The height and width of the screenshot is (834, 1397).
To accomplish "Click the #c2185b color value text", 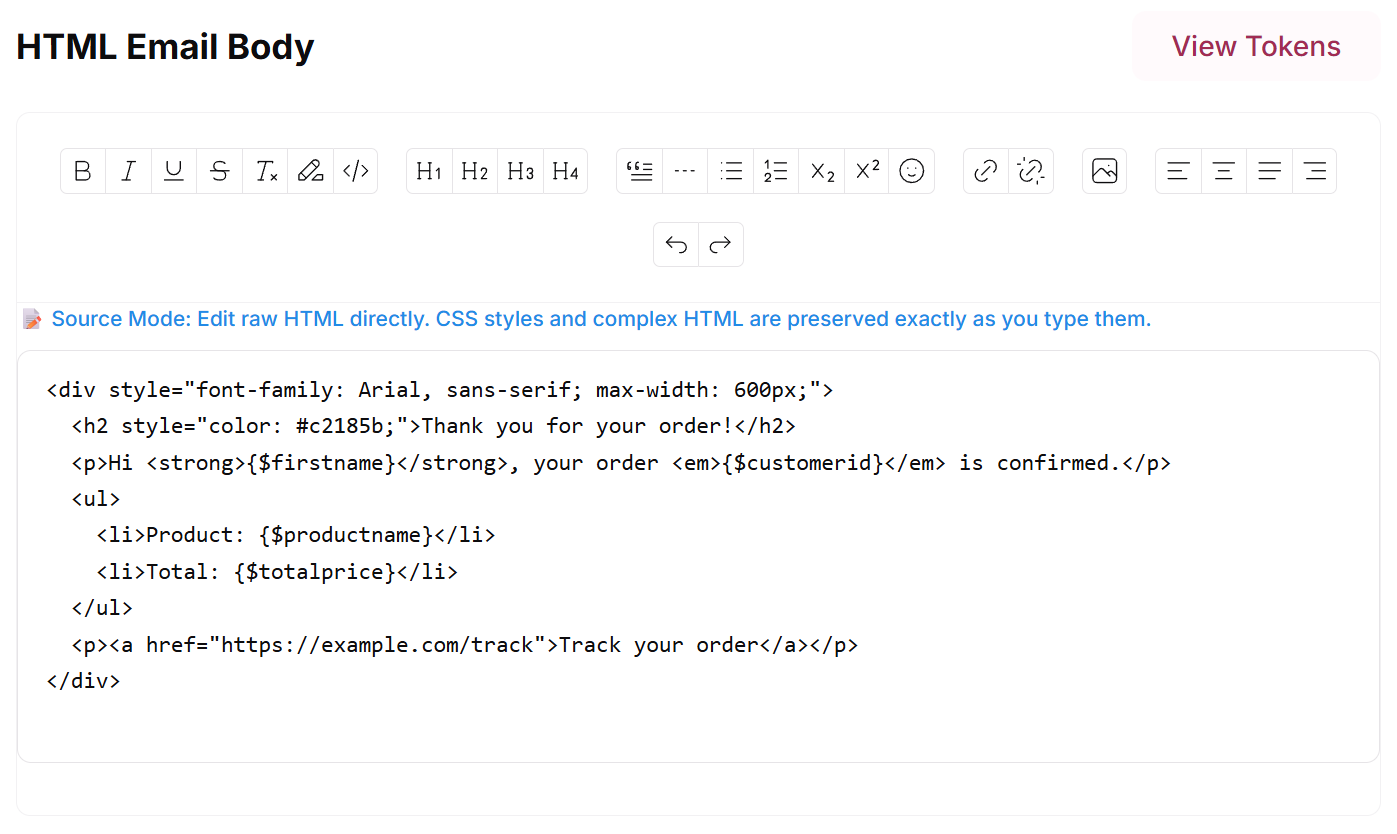I will 341,426.
